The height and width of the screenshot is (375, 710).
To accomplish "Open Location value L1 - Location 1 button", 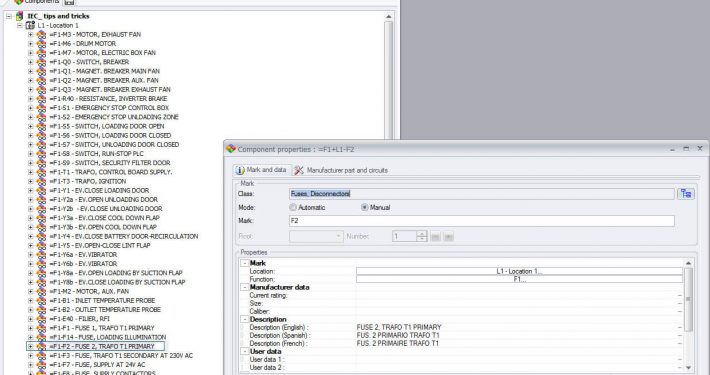I will tap(519, 271).
